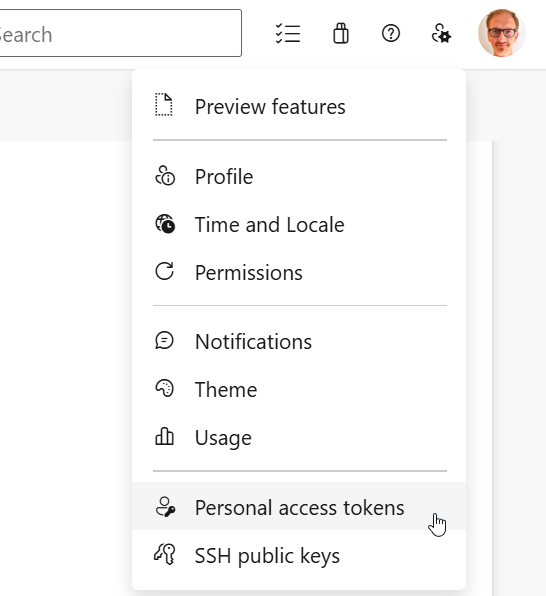Click the bar chart icon beside Usage

[165, 436]
